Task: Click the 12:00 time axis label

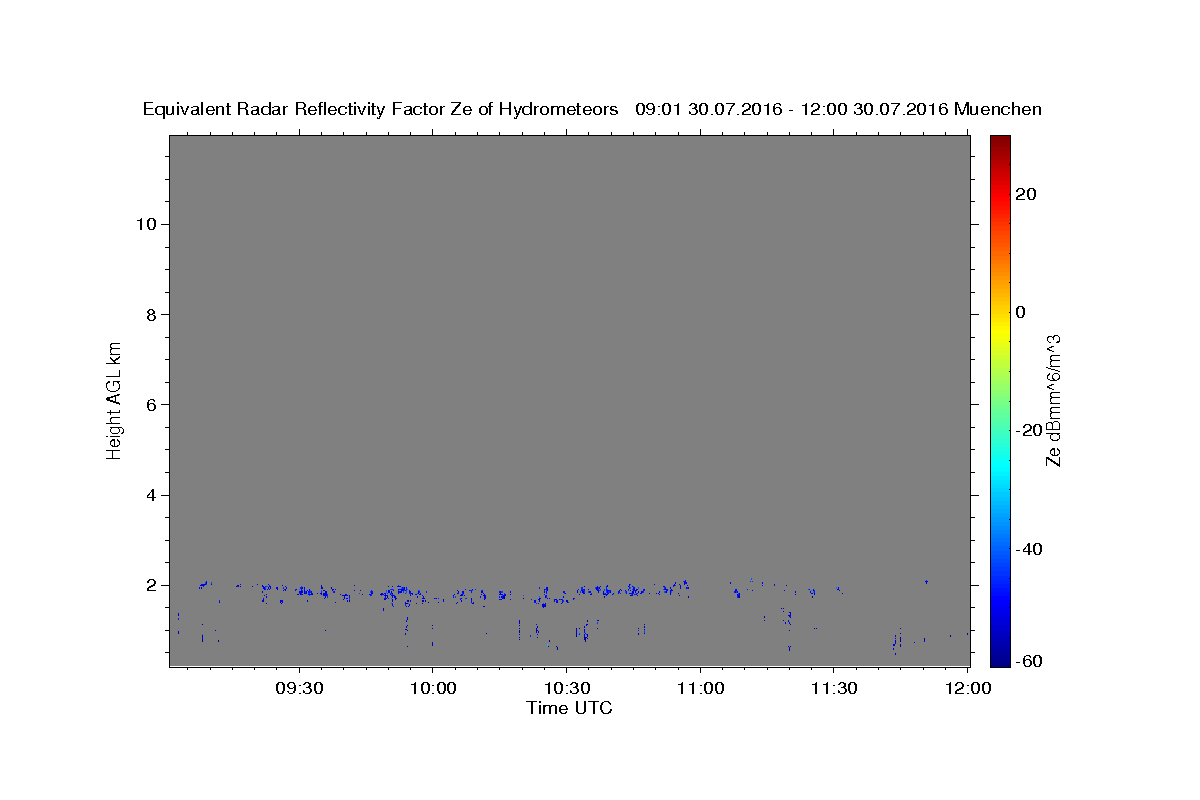Action: click(x=968, y=689)
